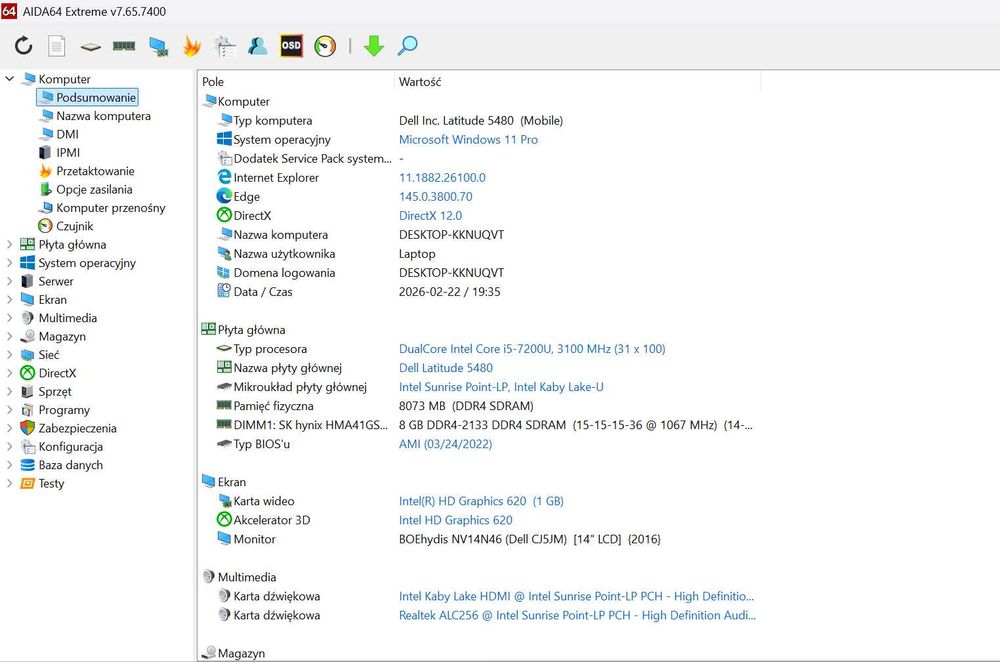Click Intel Sunrise Point-LP chipset link
Image resolution: width=1000 pixels, height=662 pixels.
tap(501, 387)
